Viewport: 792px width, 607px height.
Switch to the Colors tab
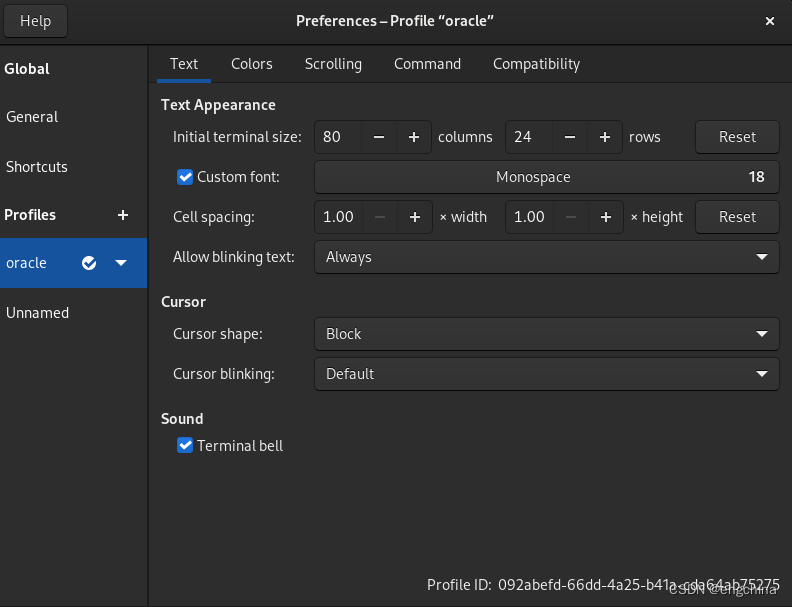coord(252,64)
